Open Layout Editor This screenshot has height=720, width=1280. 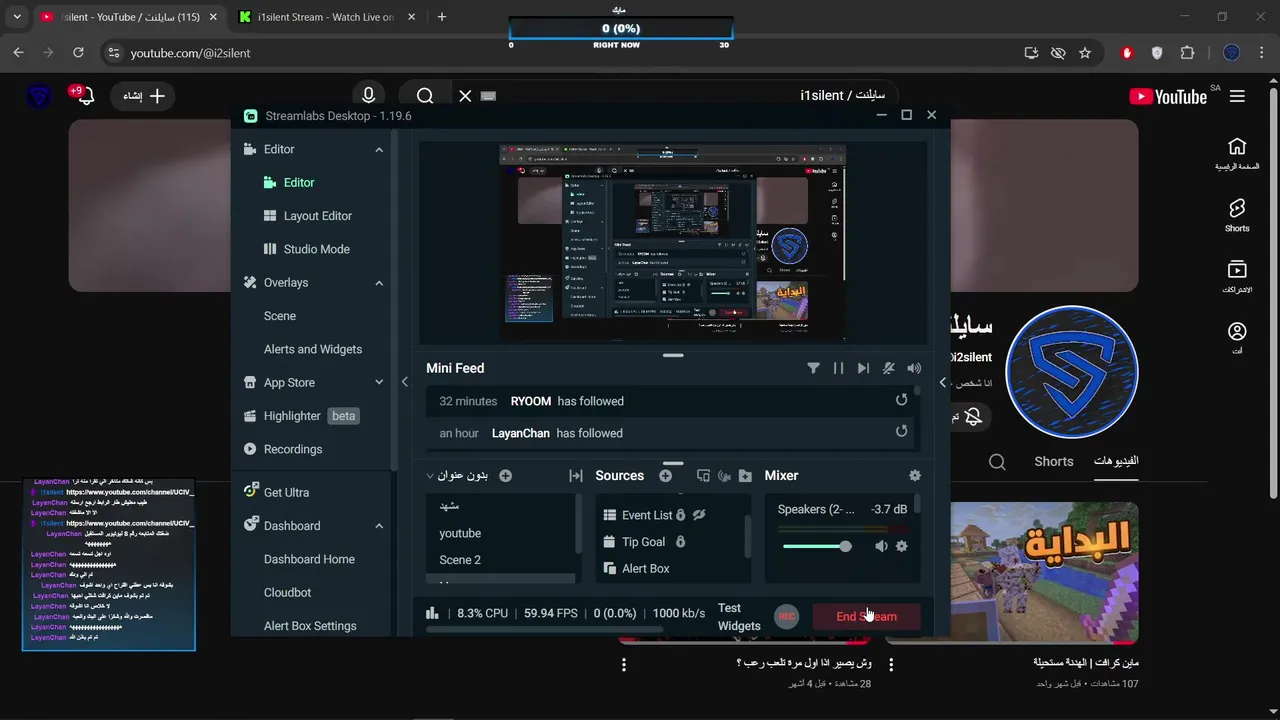(x=308, y=216)
